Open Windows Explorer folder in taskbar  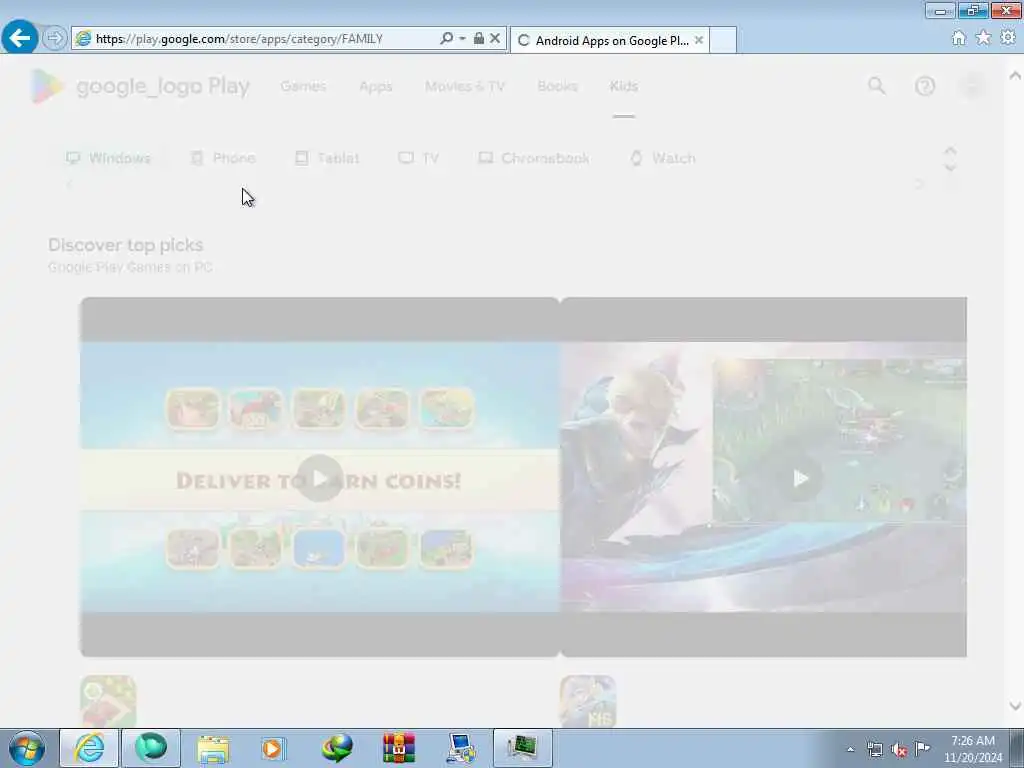[x=213, y=748]
